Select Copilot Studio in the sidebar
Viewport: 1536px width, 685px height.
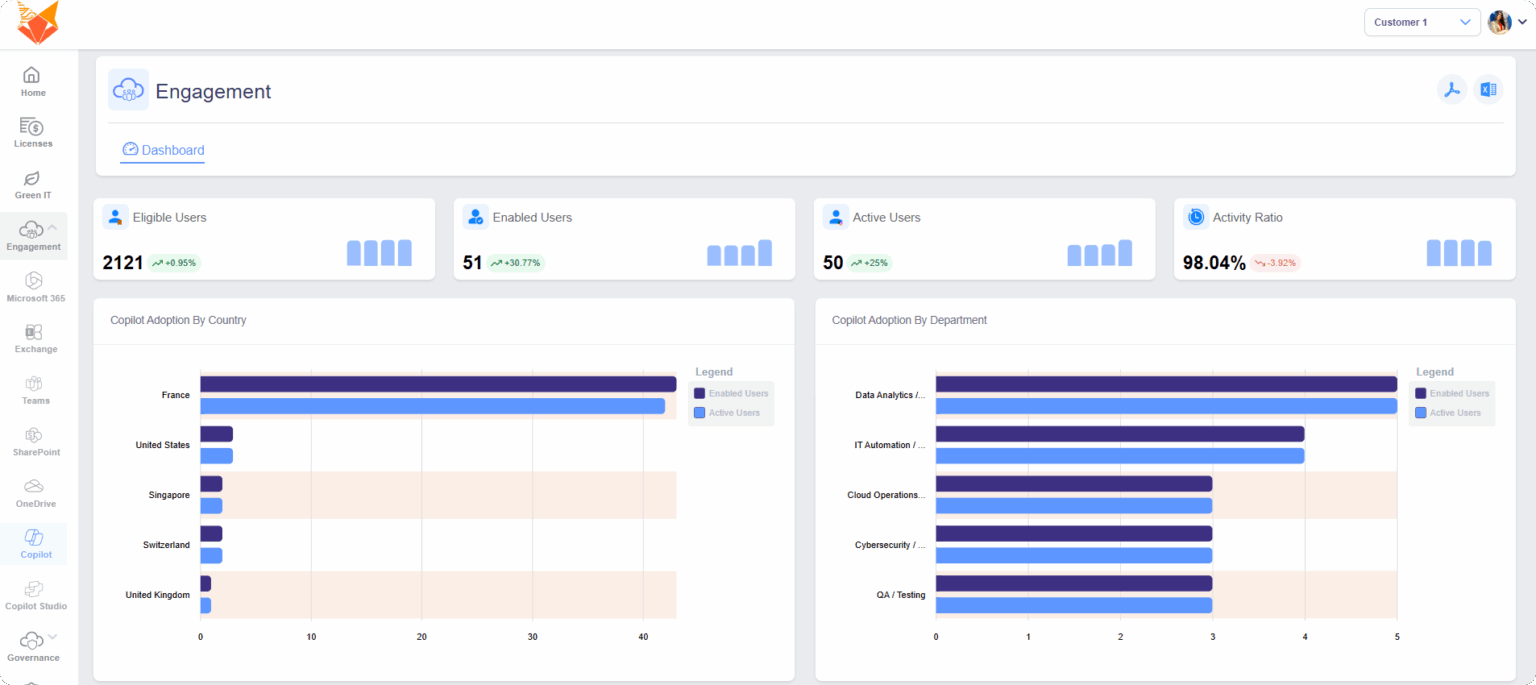point(35,595)
